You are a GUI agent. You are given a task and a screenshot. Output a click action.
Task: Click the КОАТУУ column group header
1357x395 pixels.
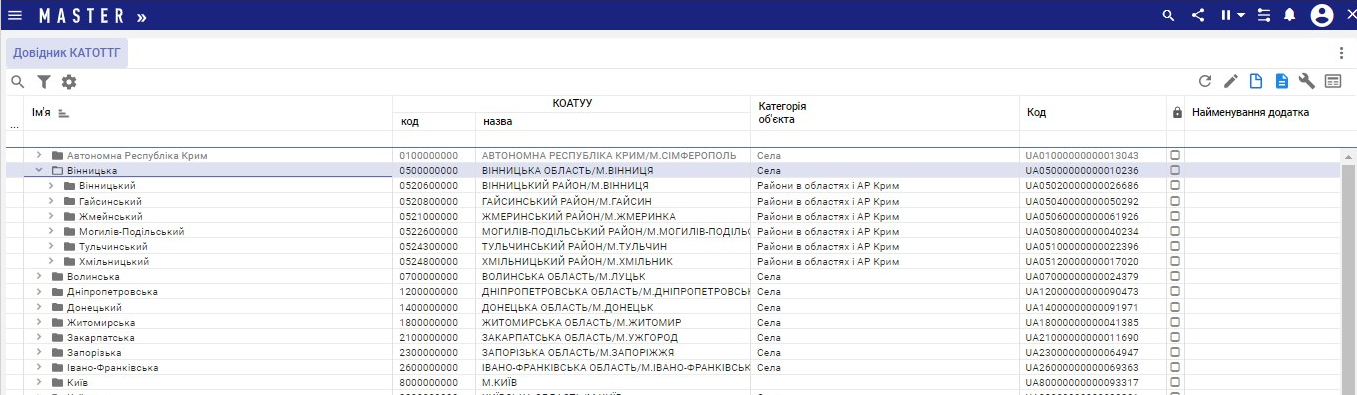pyautogui.click(x=572, y=103)
